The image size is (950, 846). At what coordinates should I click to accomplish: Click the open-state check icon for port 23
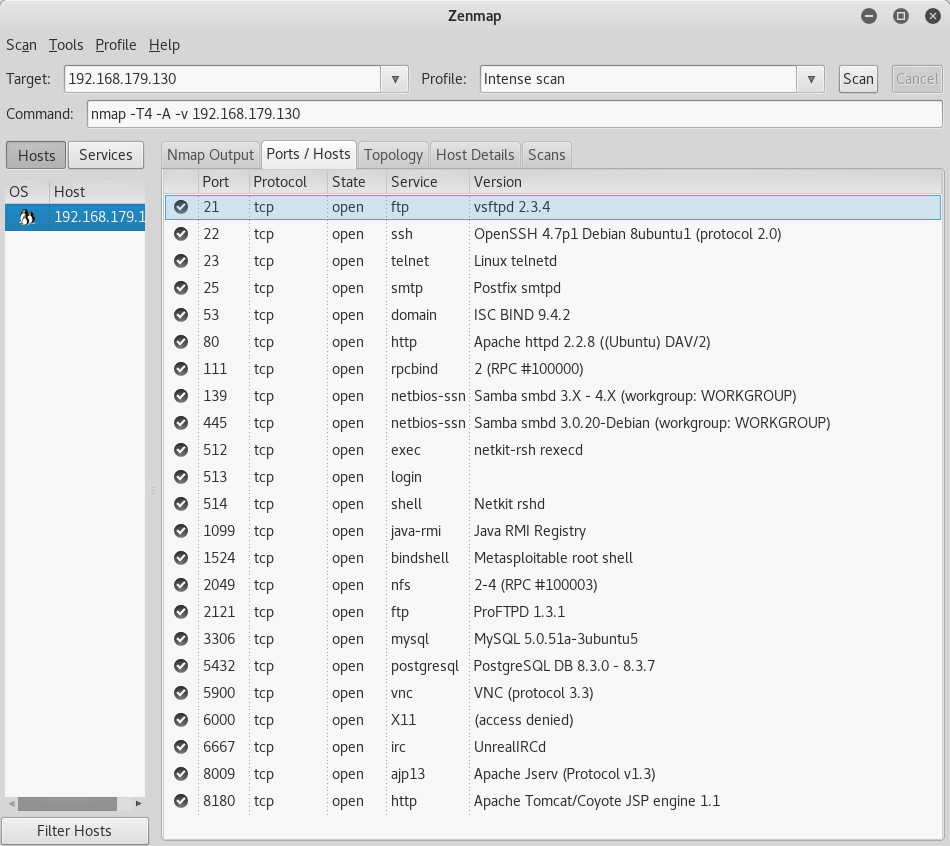181,261
